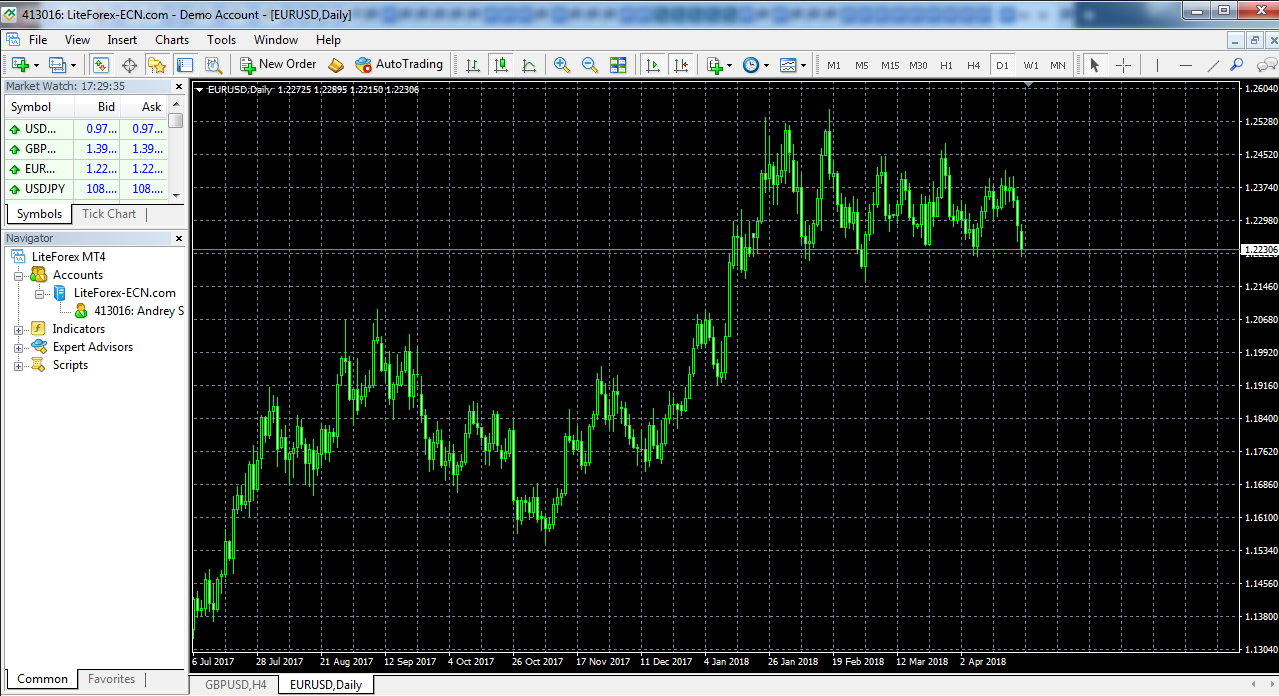Select the MN timeframe
1279x696 pixels.
(1058, 65)
